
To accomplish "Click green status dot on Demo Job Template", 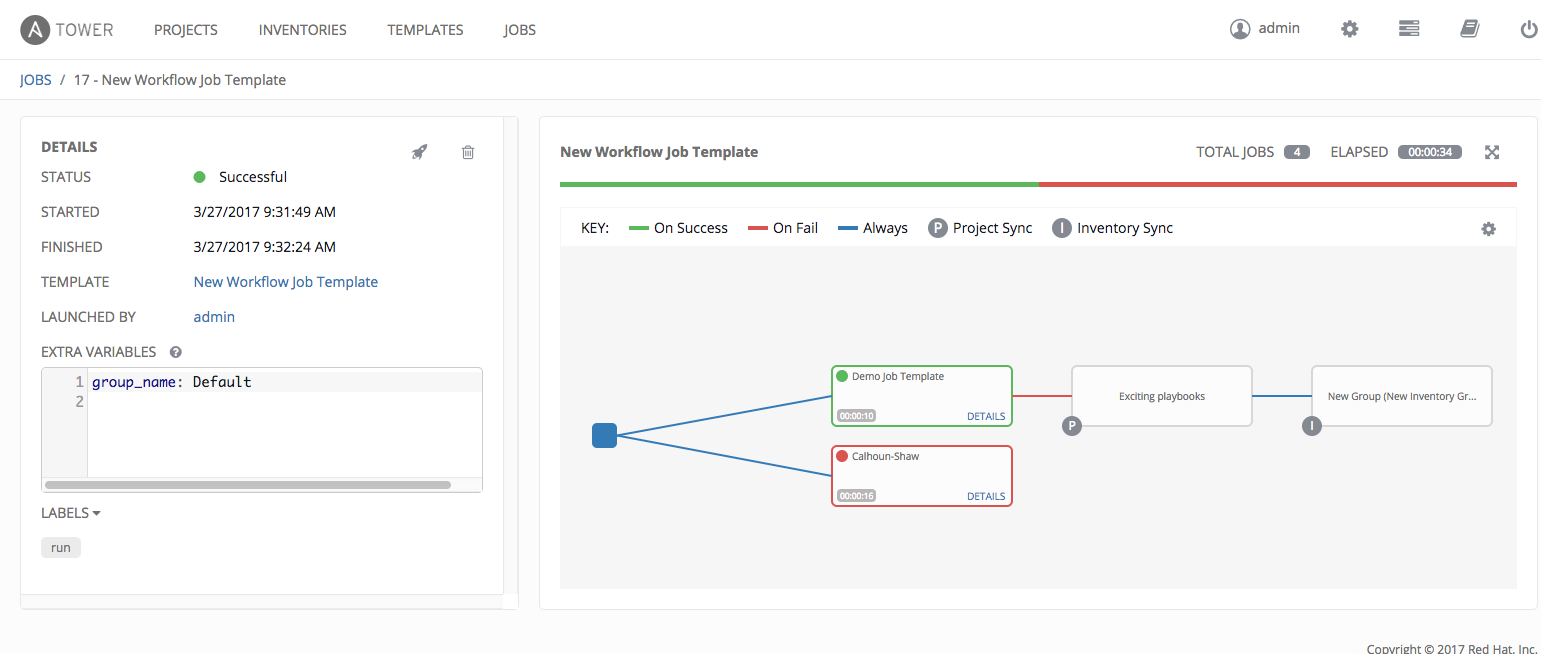I will click(x=842, y=377).
